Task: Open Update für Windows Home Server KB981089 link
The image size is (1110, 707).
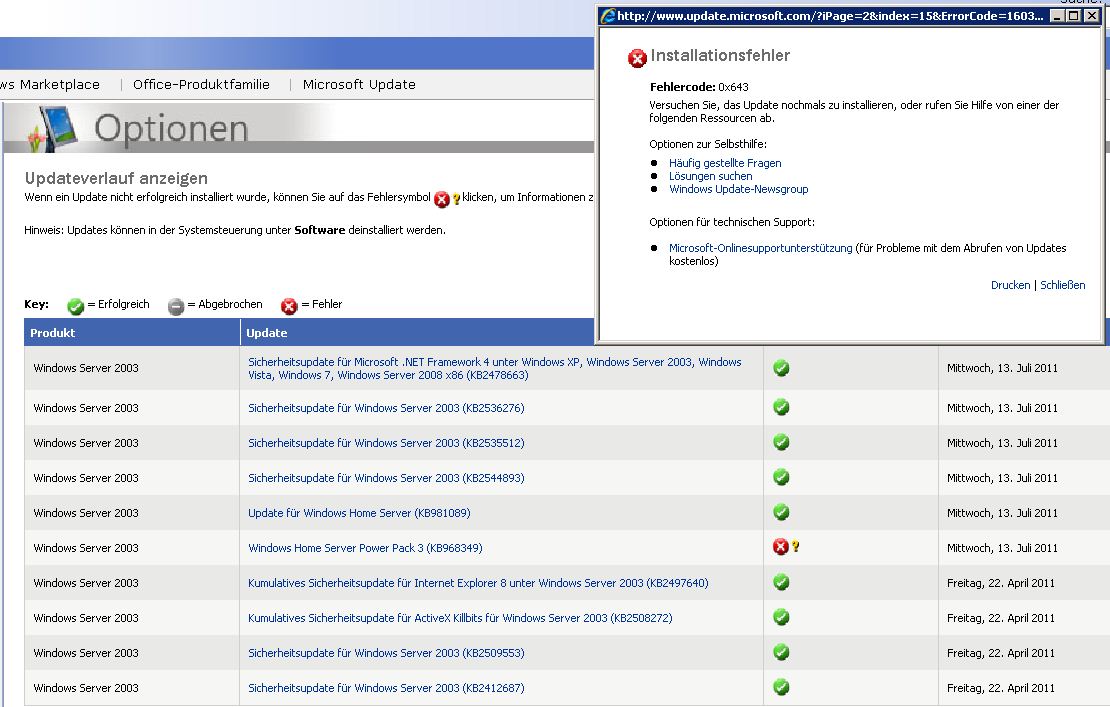Action: point(359,513)
